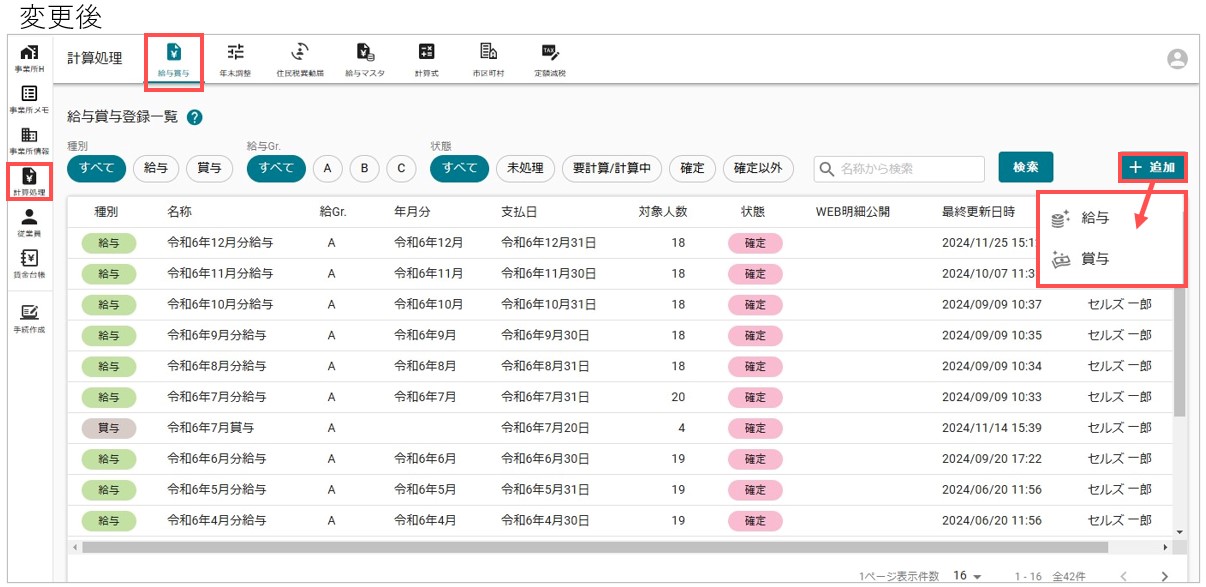The width and height of the screenshot is (1206, 587).
Task: Open row 令和6年7月分給与
Action: [620, 398]
